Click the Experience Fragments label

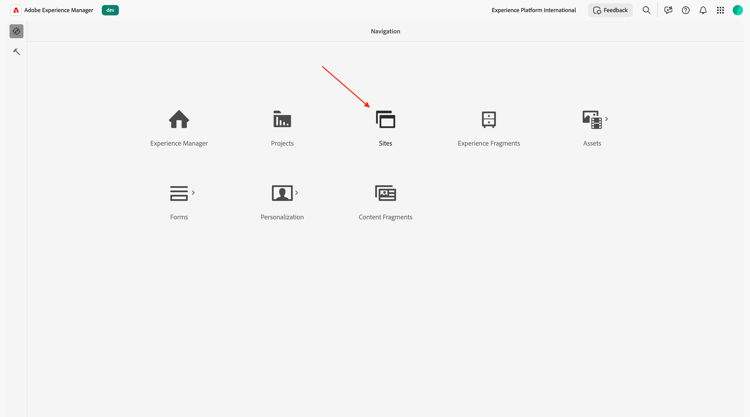[489, 143]
